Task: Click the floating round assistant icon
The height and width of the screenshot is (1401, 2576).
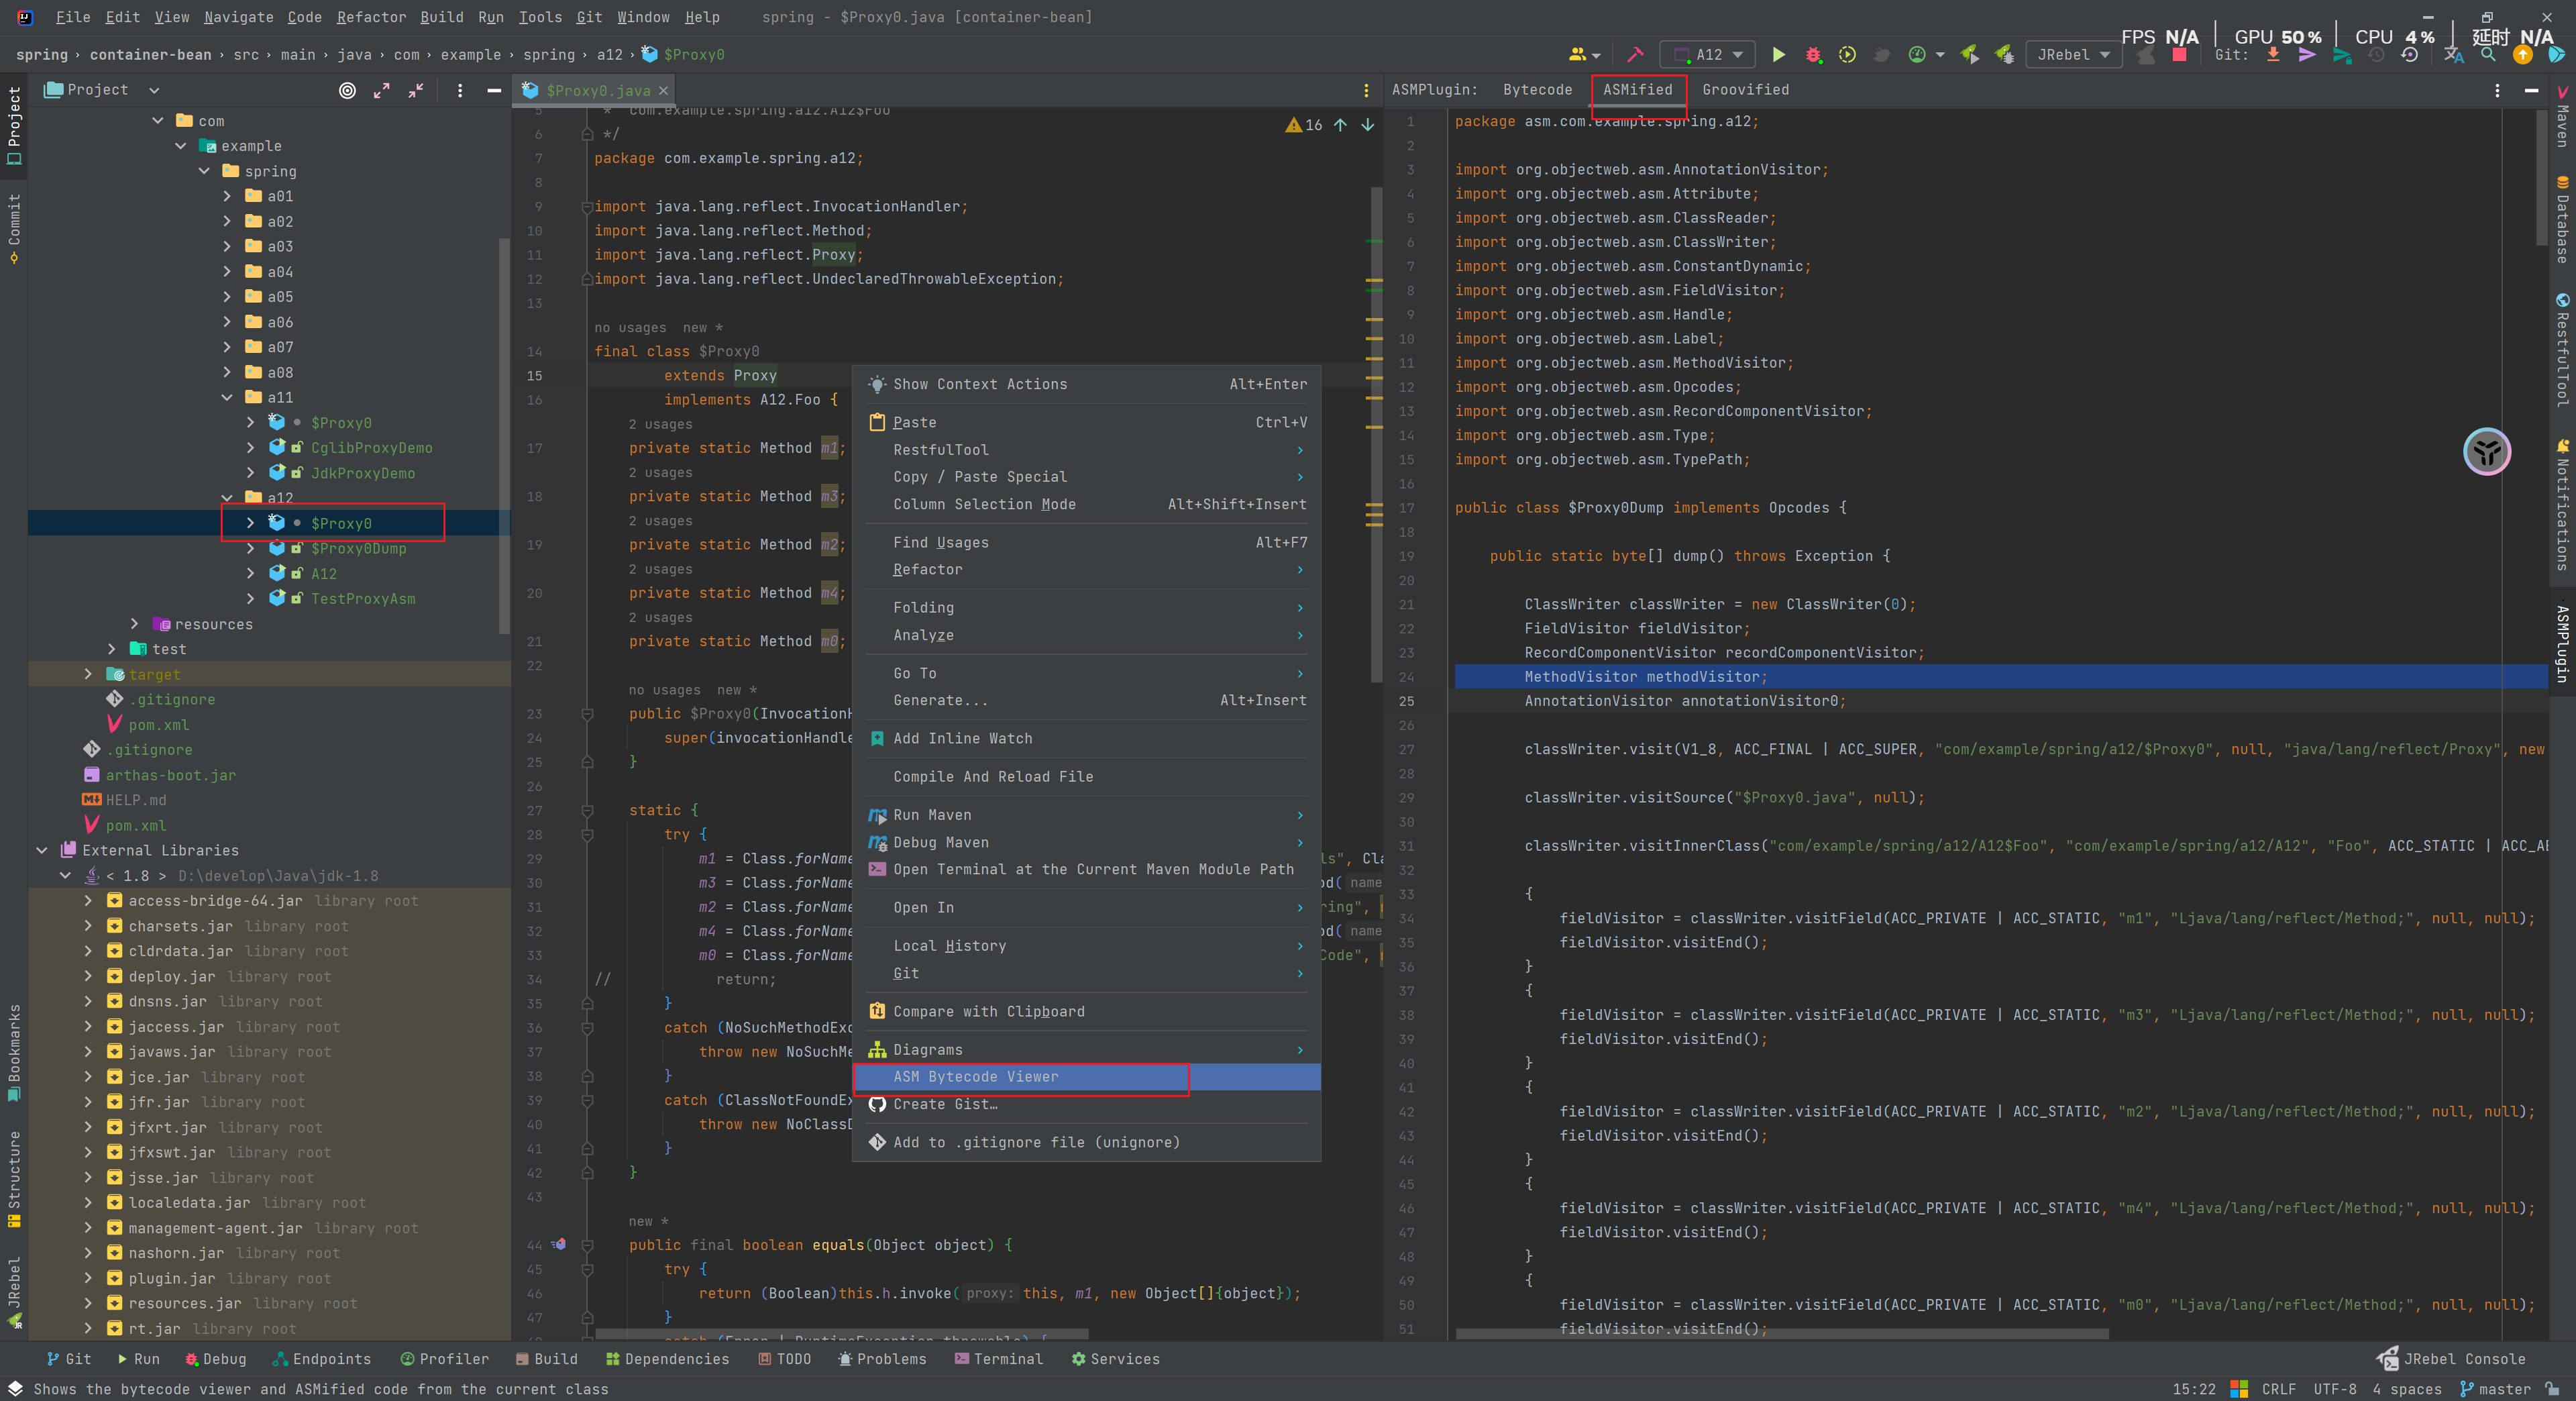Action: tap(2486, 452)
